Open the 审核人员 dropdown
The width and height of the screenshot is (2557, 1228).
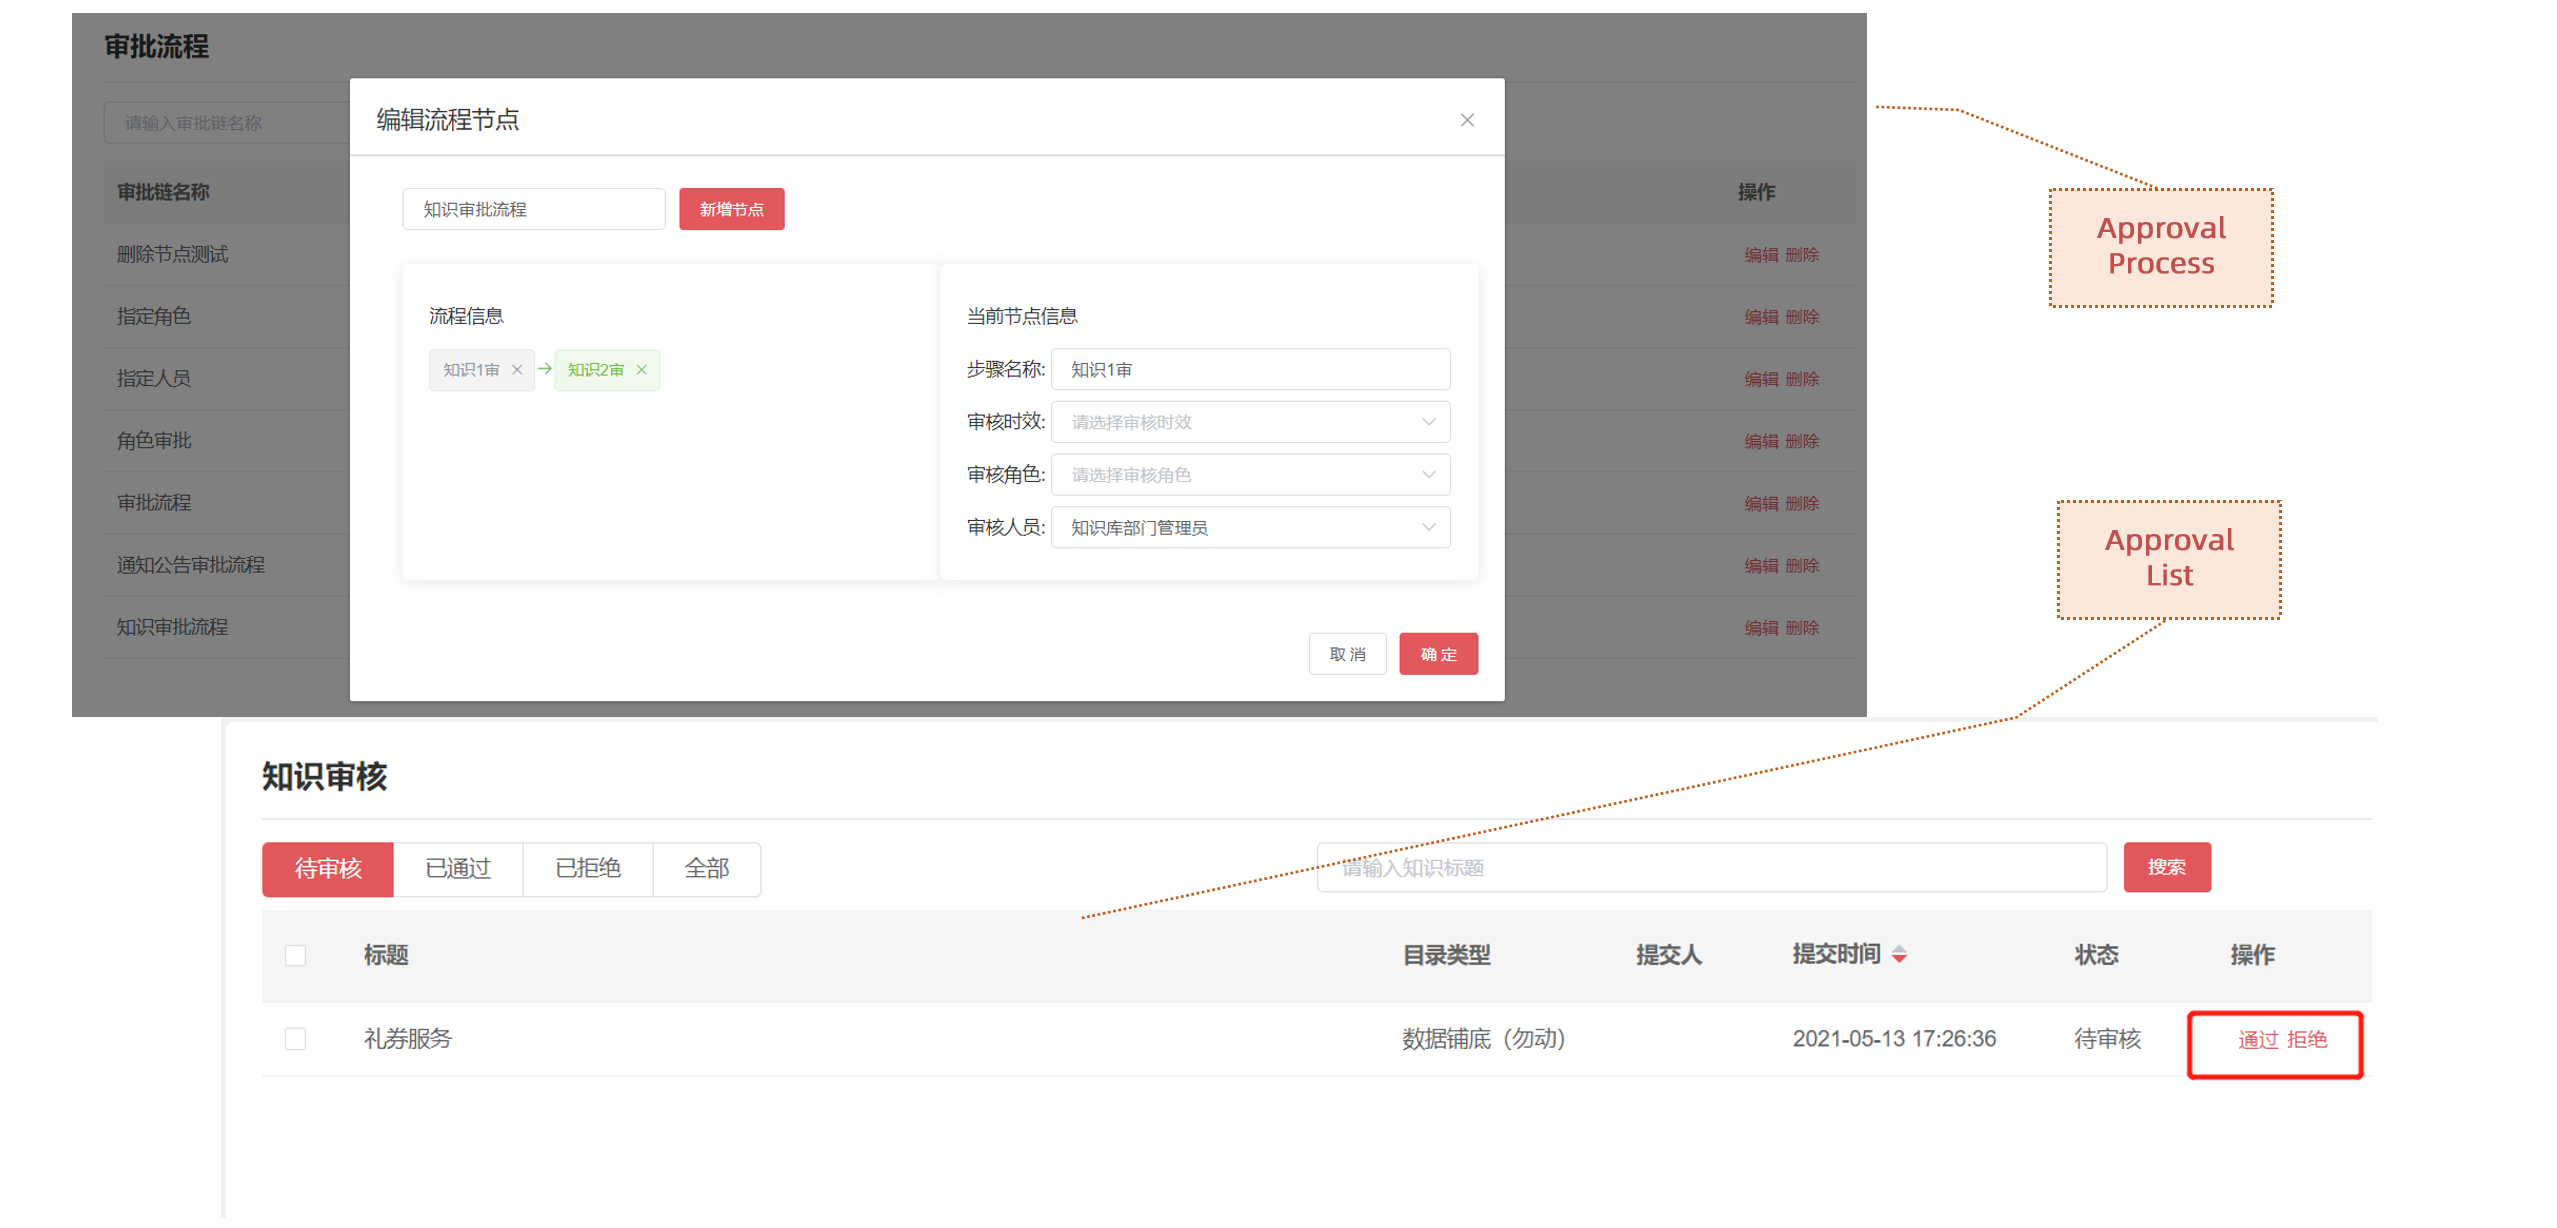(1250, 528)
